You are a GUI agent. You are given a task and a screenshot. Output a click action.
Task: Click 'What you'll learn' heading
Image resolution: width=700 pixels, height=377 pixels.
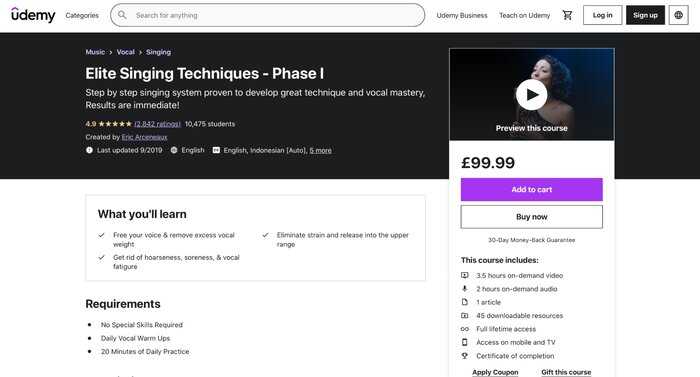pyautogui.click(x=142, y=214)
